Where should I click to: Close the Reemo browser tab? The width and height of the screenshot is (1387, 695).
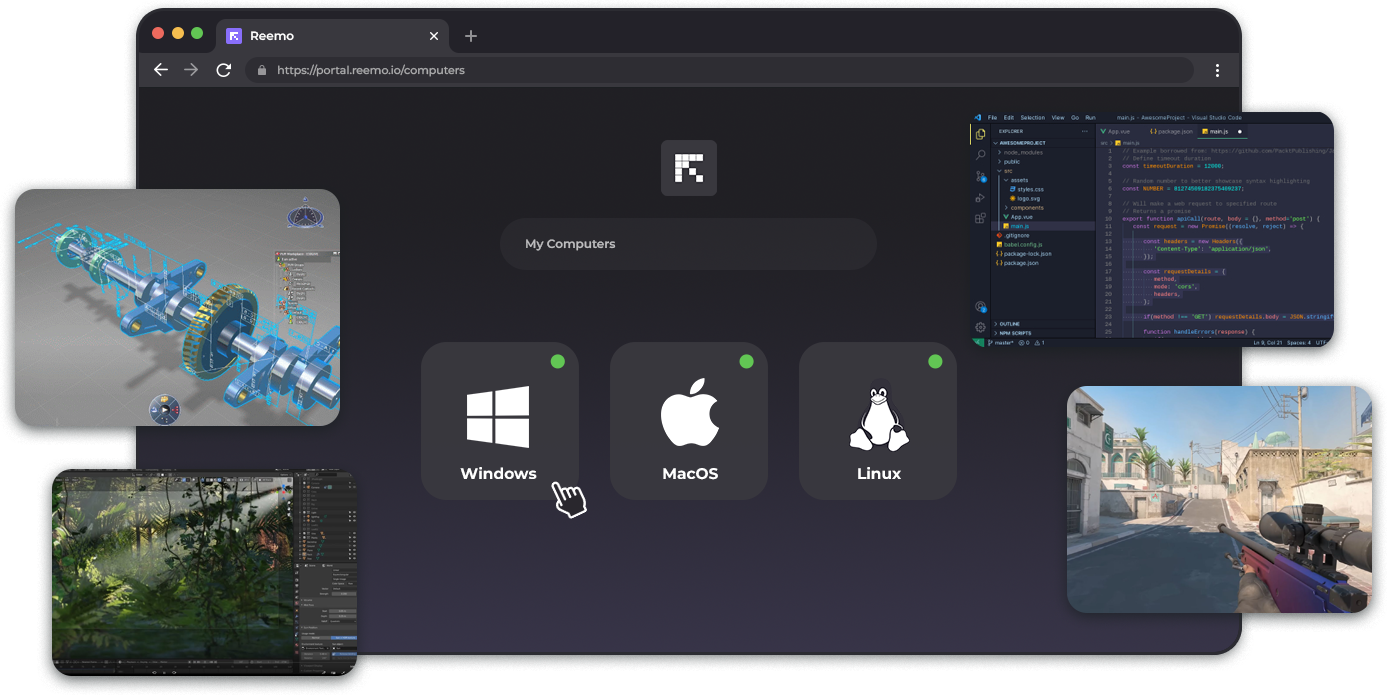[434, 36]
